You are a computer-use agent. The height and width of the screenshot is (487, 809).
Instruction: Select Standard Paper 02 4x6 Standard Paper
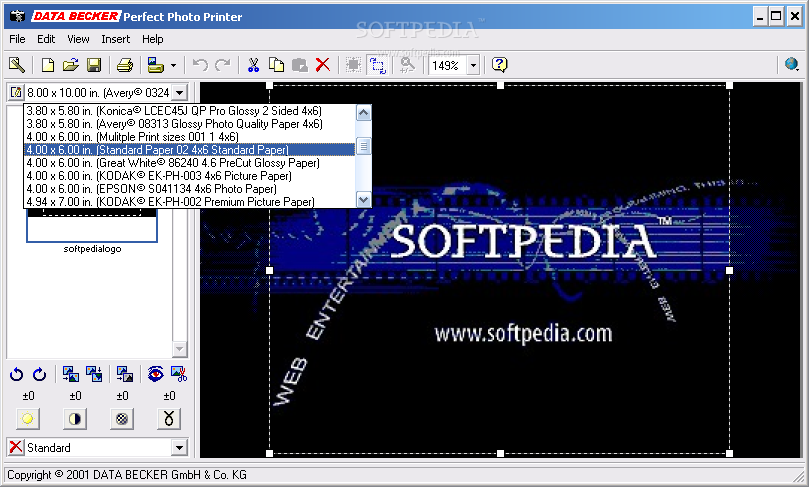[x=190, y=150]
